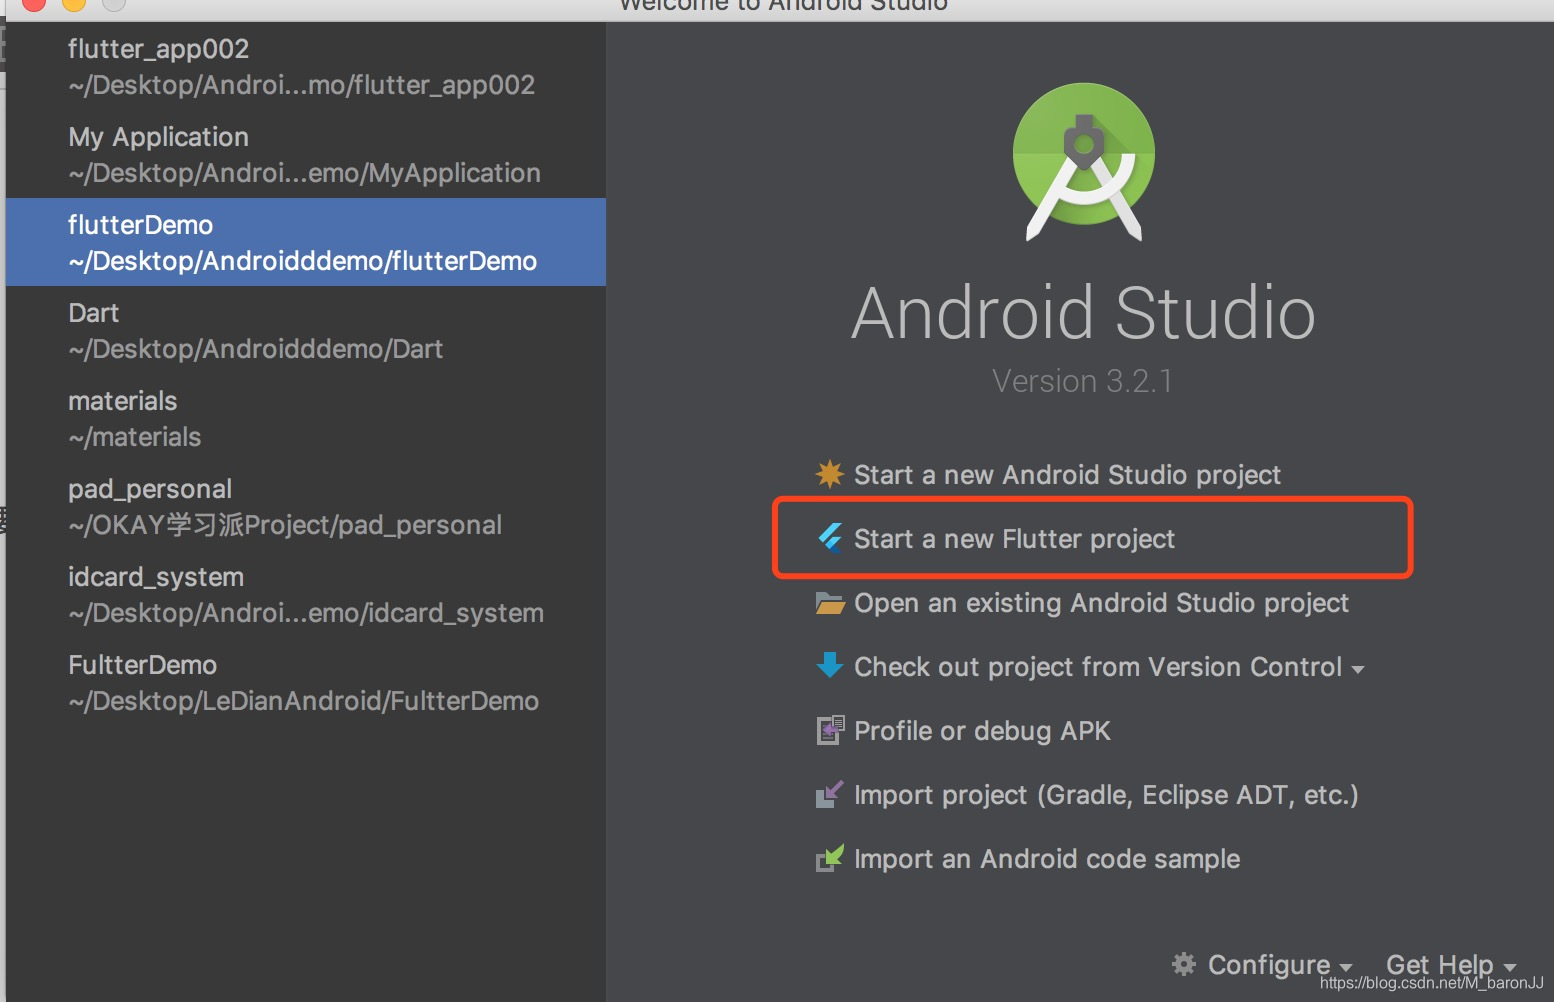Start a new Flutter project
1554x1002 pixels.
tap(1014, 538)
